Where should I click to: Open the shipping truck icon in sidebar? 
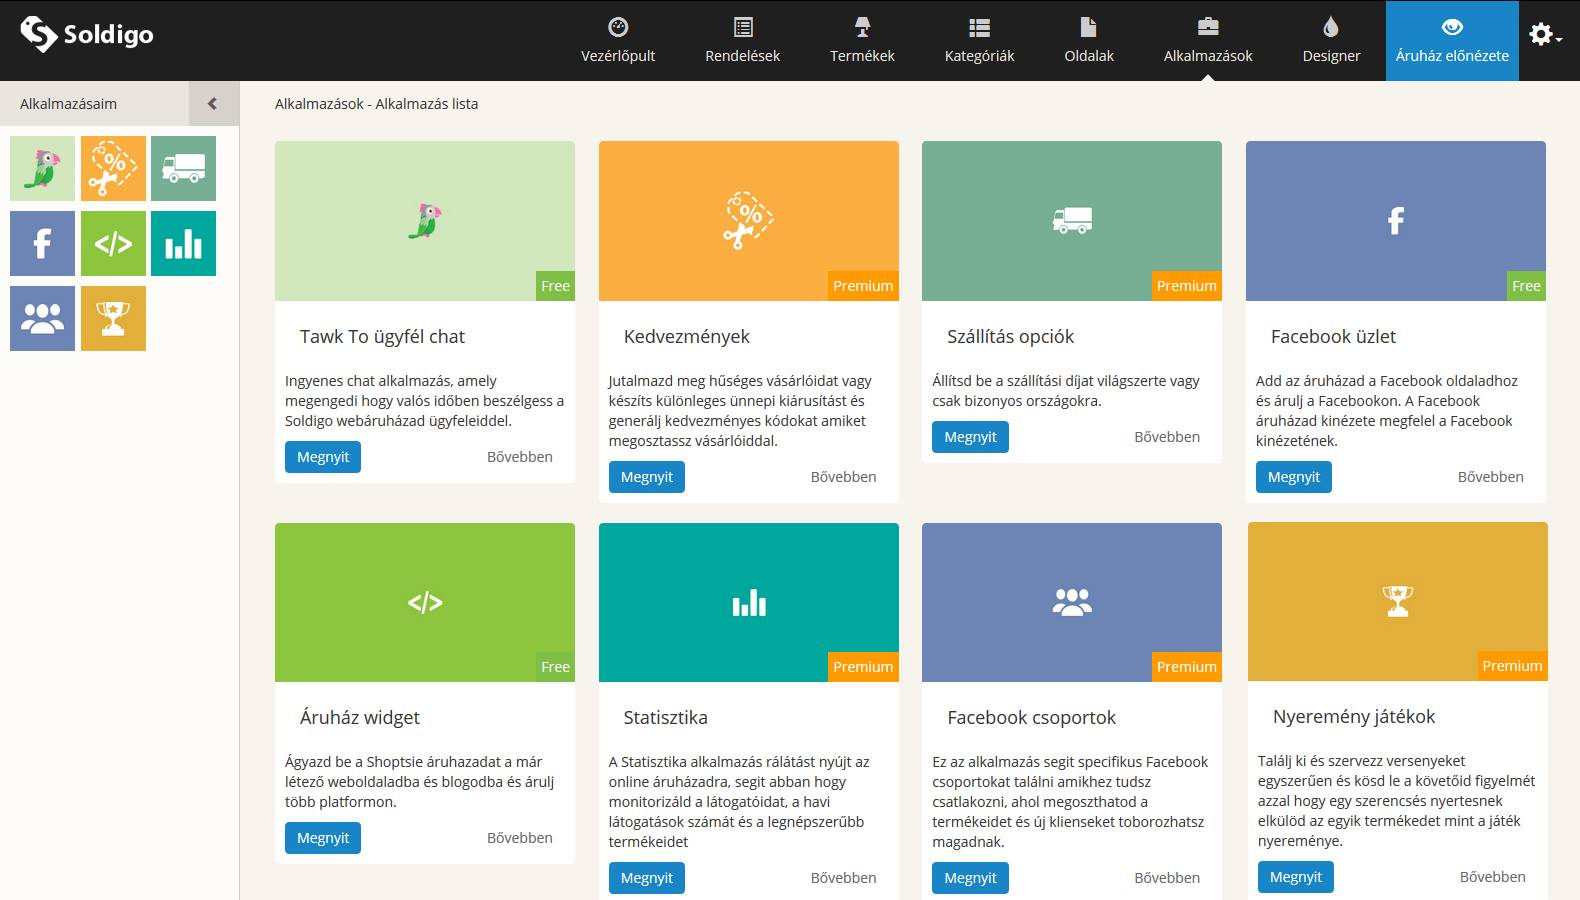[183, 168]
